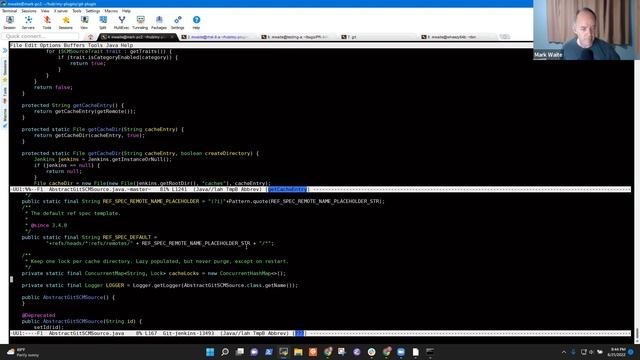Open the taskbar weather widget
This screenshot has height=360, width=640.
(x=23, y=352)
